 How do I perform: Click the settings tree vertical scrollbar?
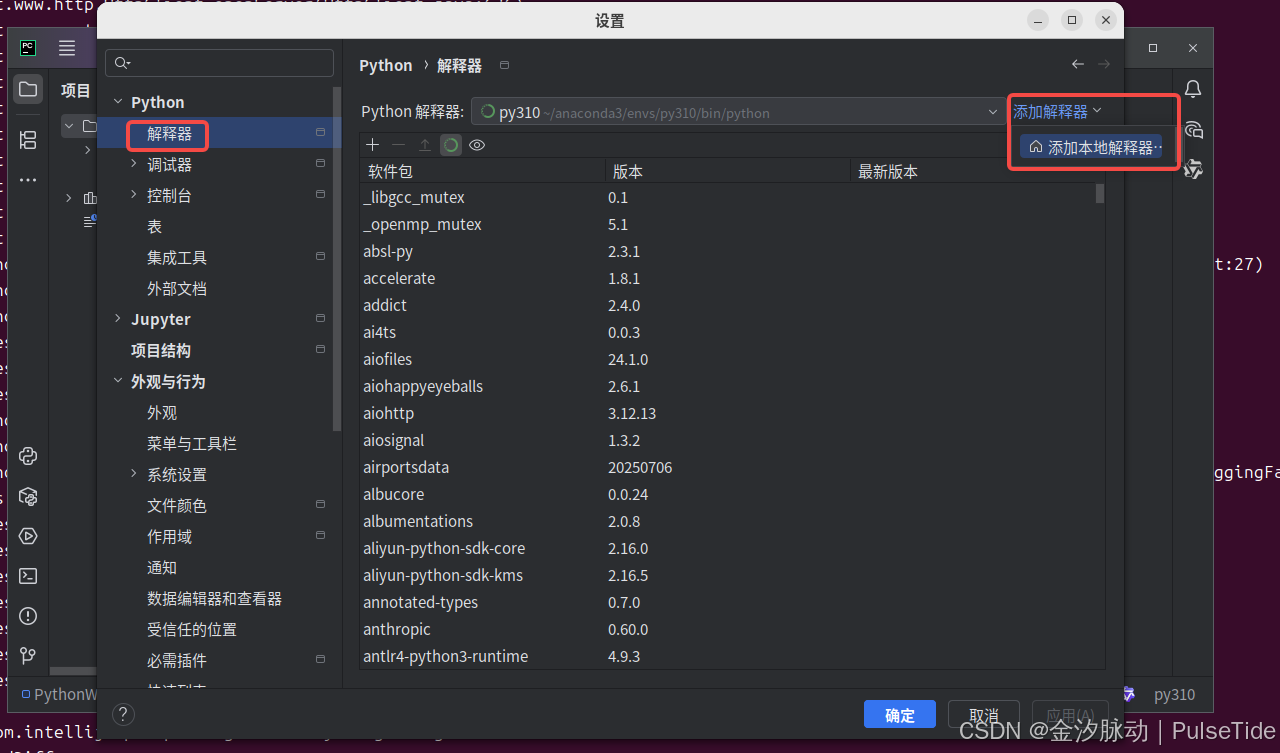pyautogui.click(x=337, y=260)
